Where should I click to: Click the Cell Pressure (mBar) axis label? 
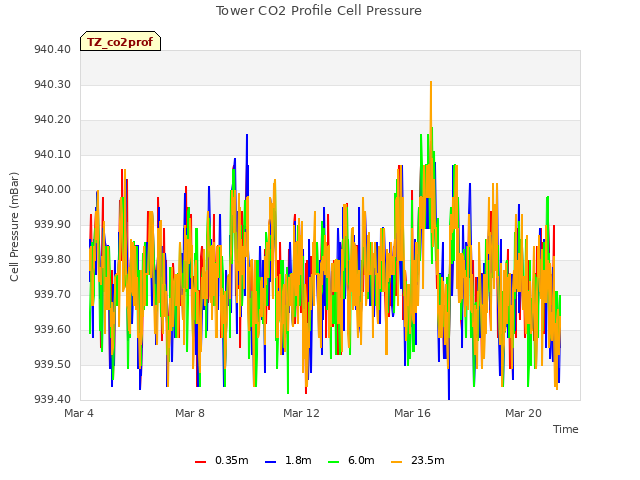coord(14,227)
